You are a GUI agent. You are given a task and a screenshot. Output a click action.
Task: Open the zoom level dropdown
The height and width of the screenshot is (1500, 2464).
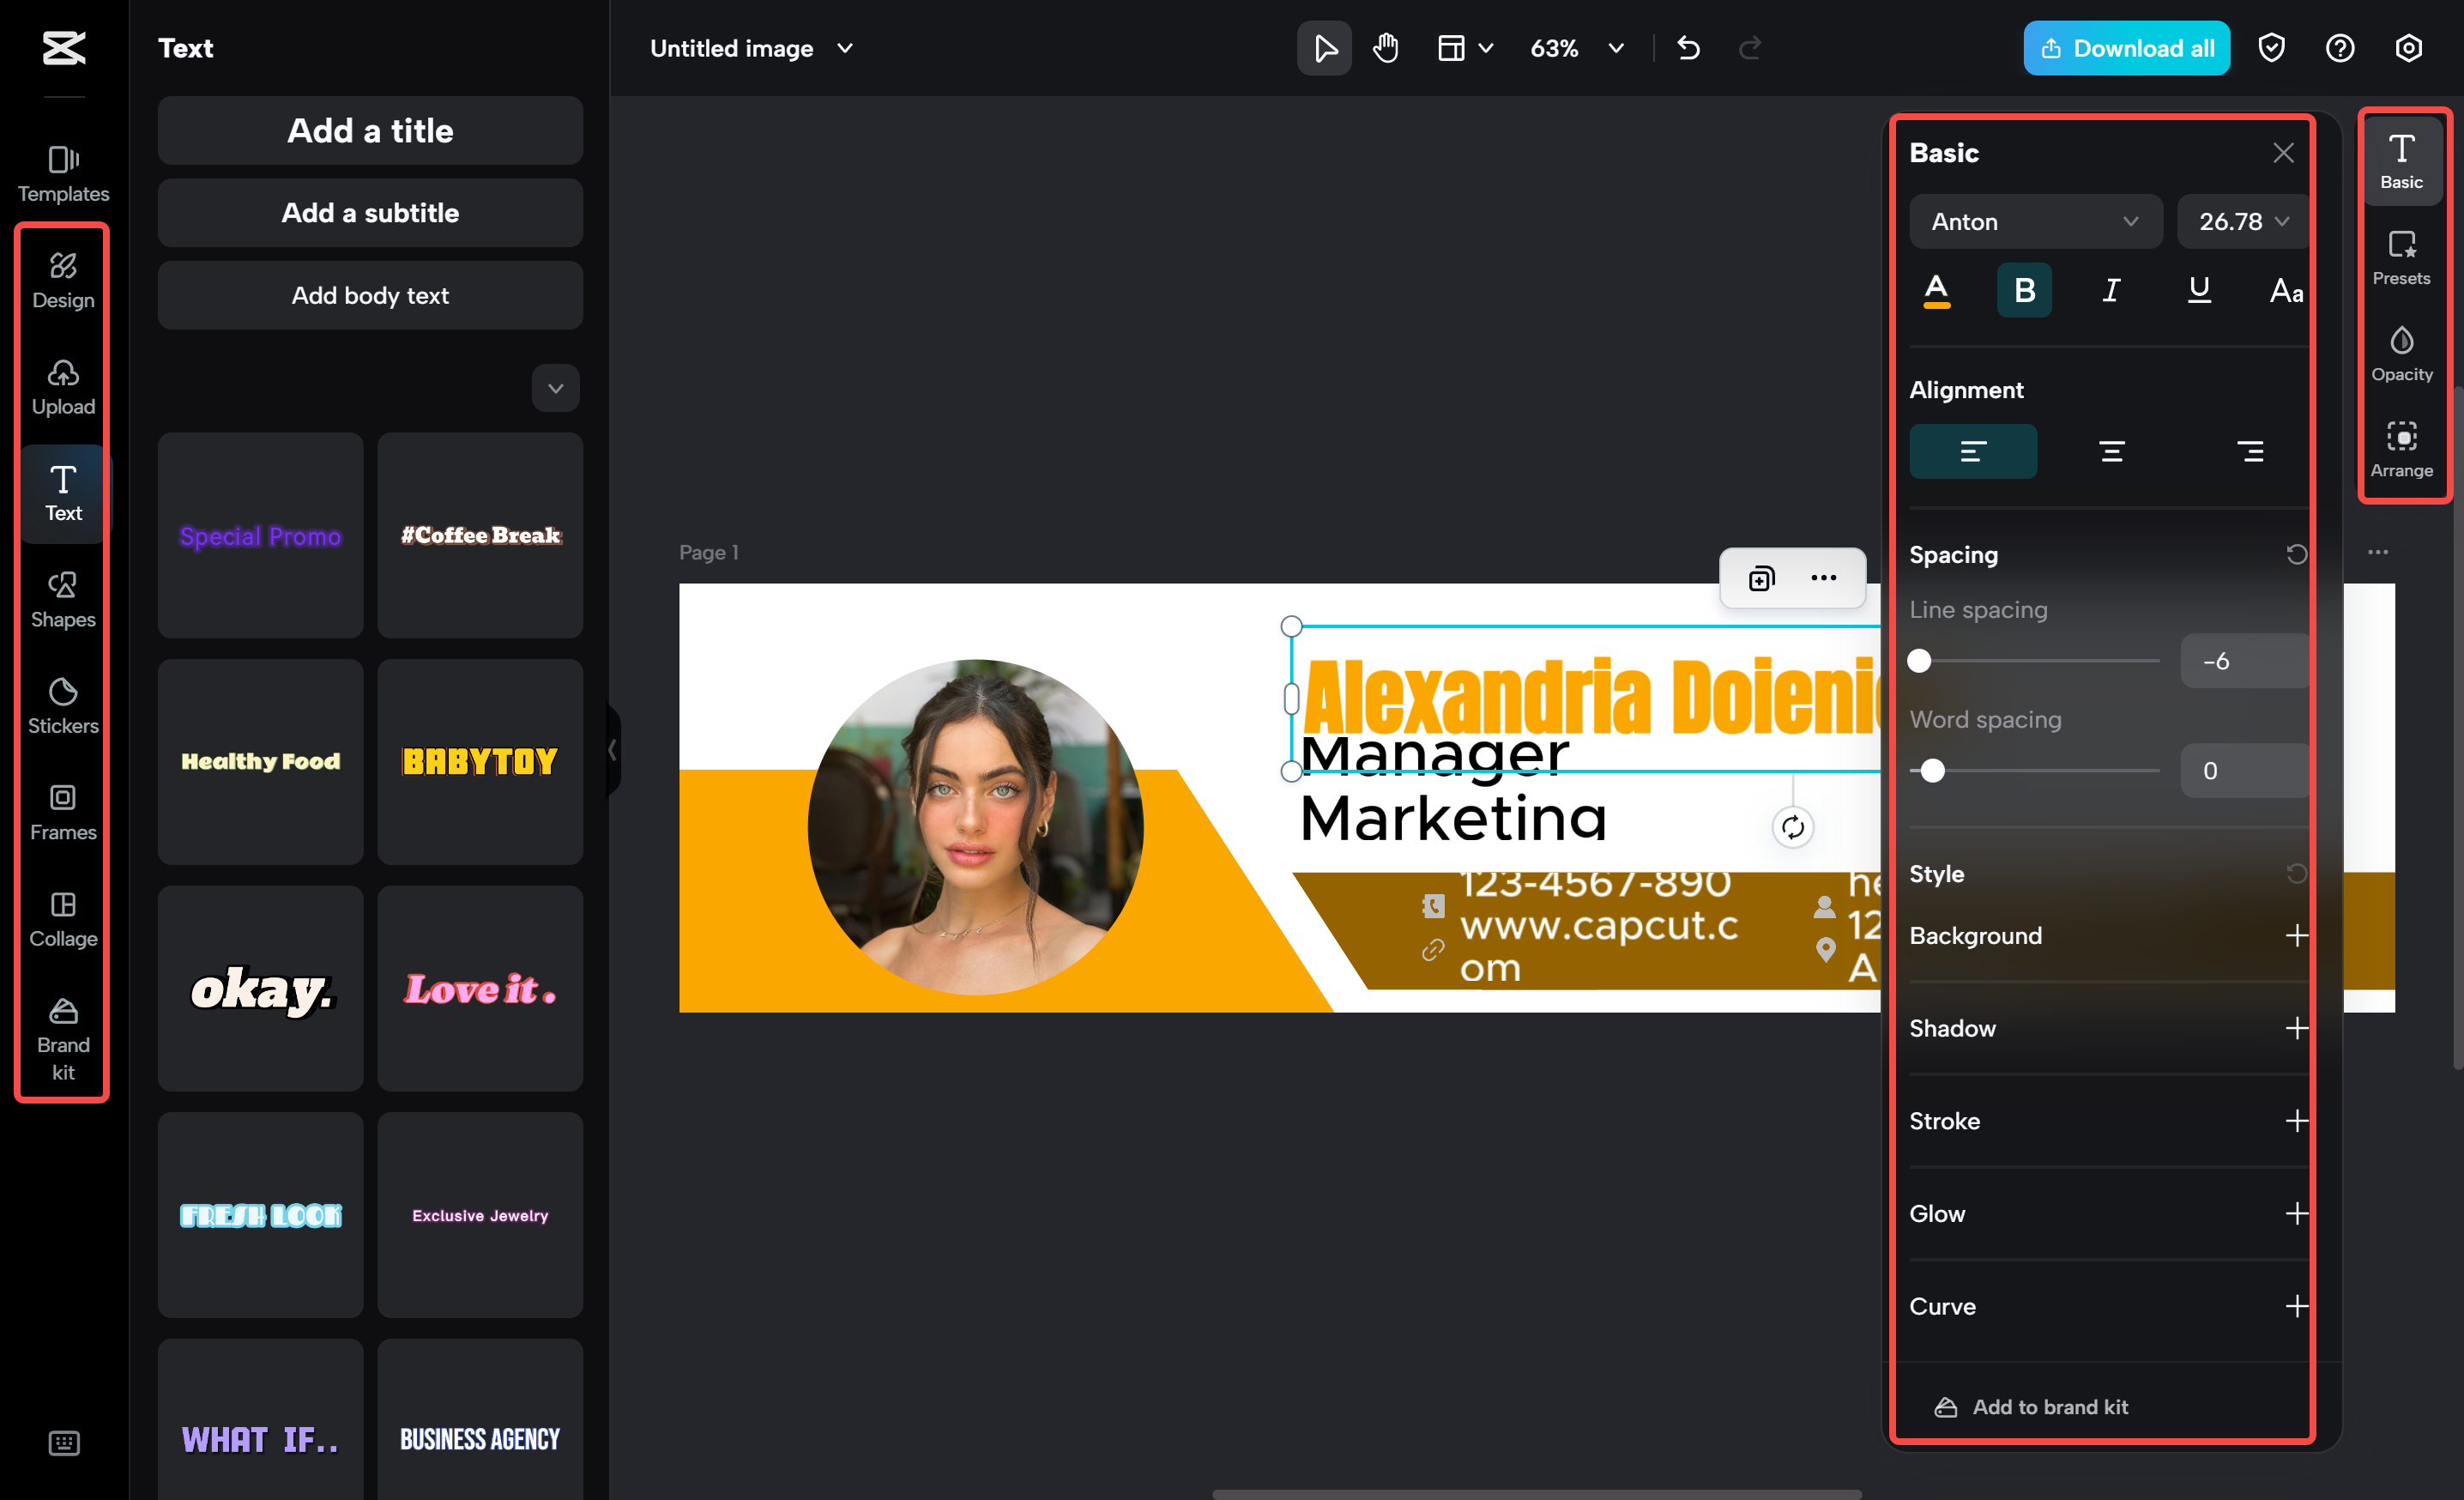pos(1576,48)
